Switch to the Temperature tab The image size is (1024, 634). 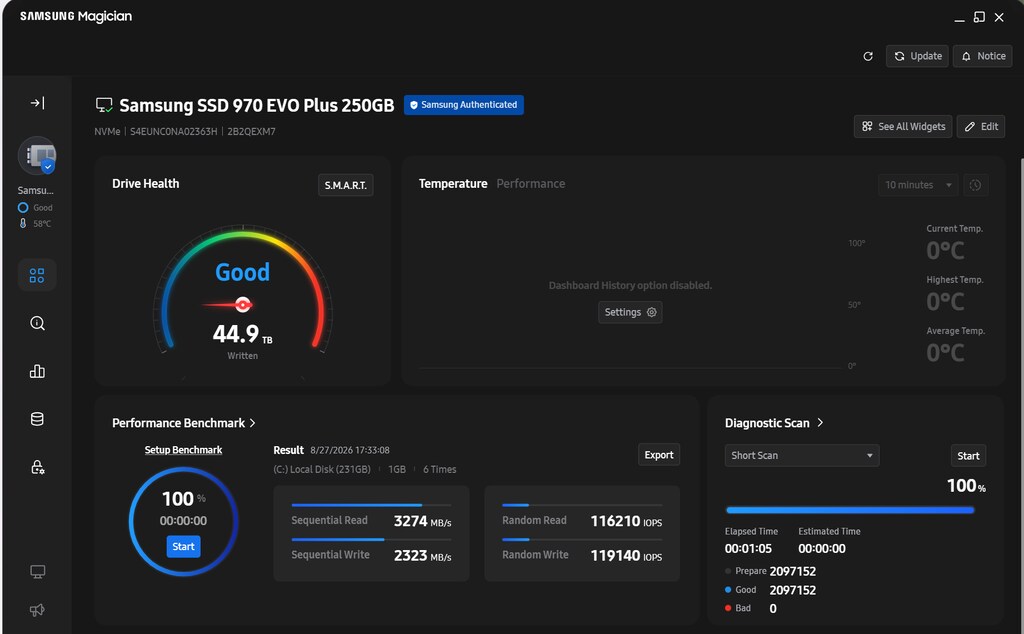click(453, 183)
